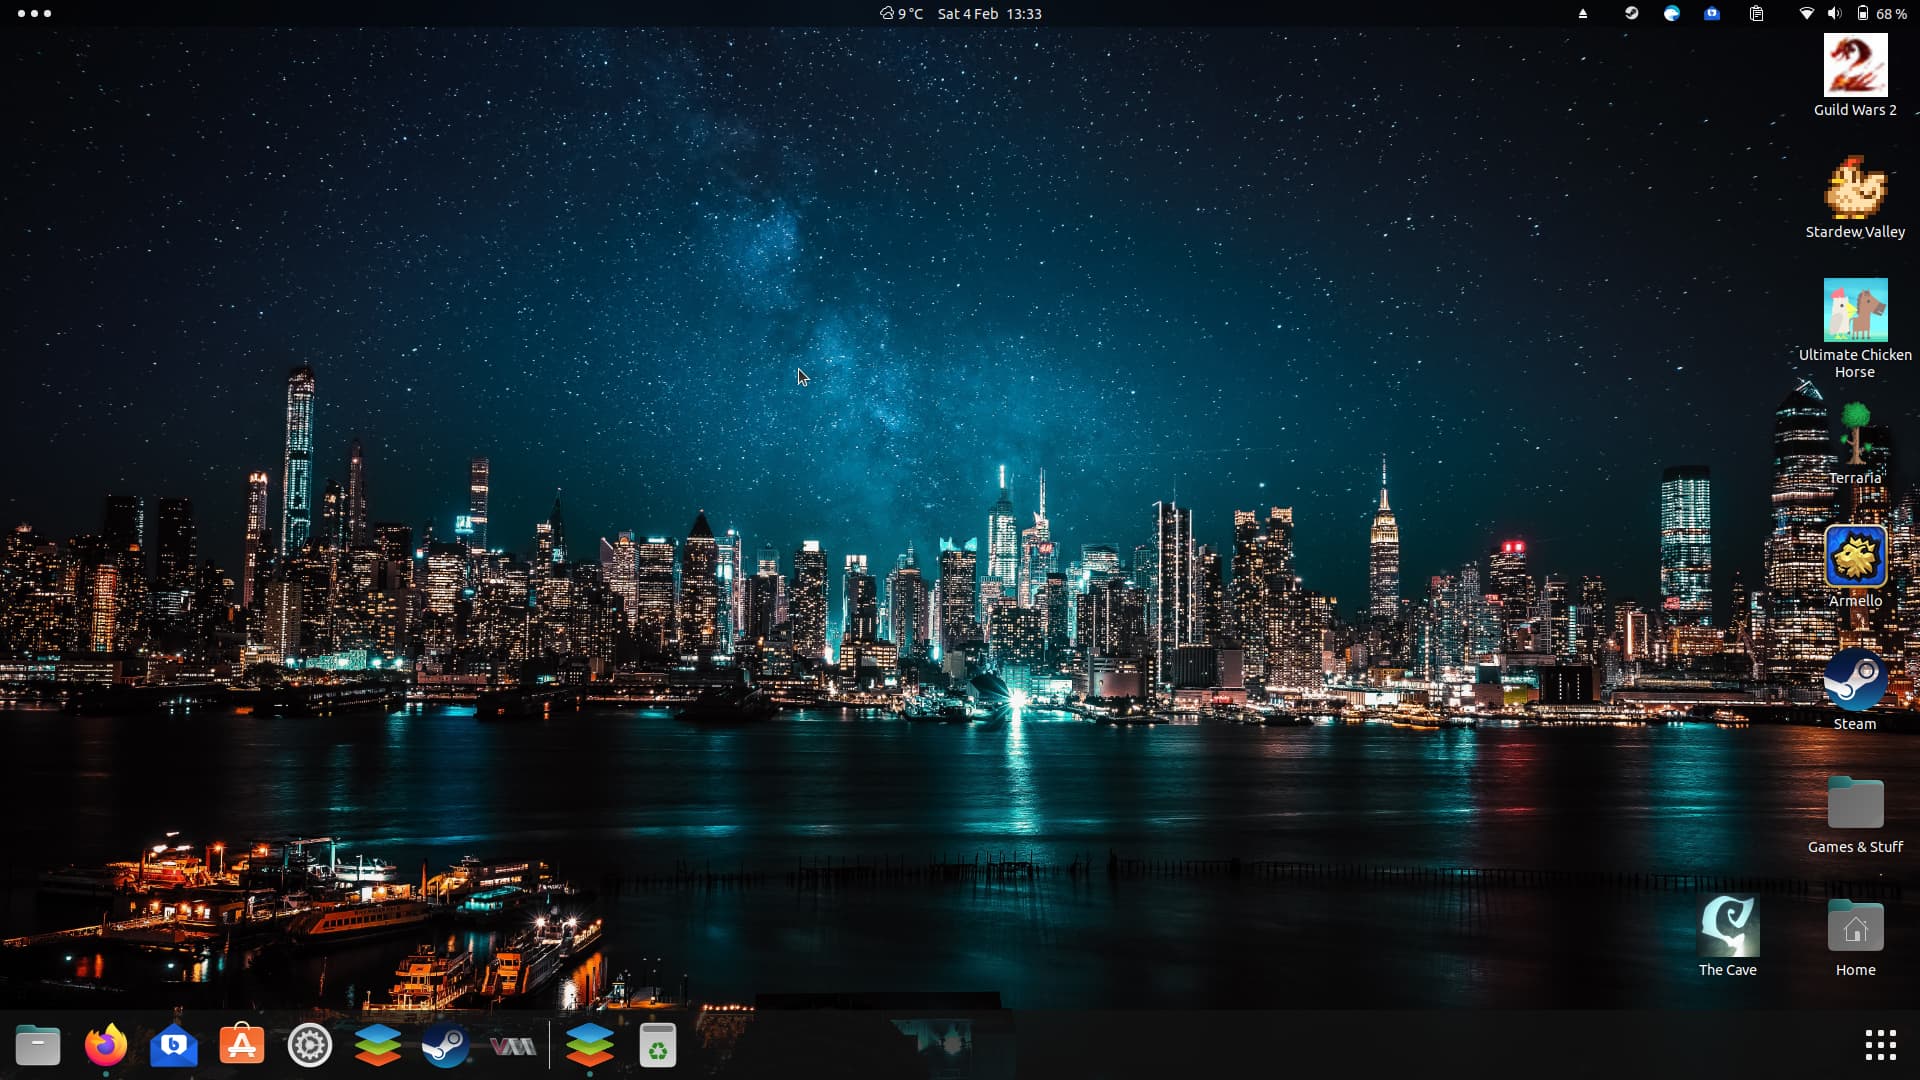Open the three-dot activities overview indicator
The height and width of the screenshot is (1080, 1920).
pos(34,14)
